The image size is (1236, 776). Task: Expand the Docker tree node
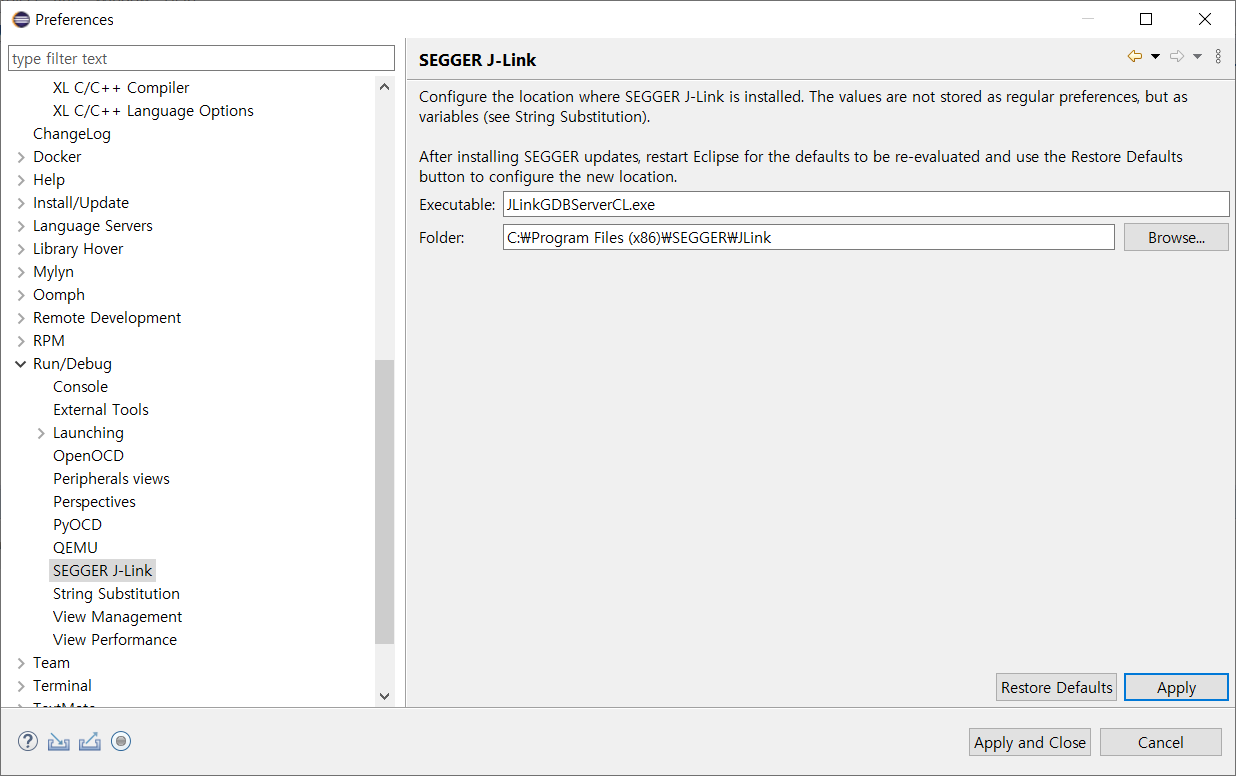tap(21, 157)
